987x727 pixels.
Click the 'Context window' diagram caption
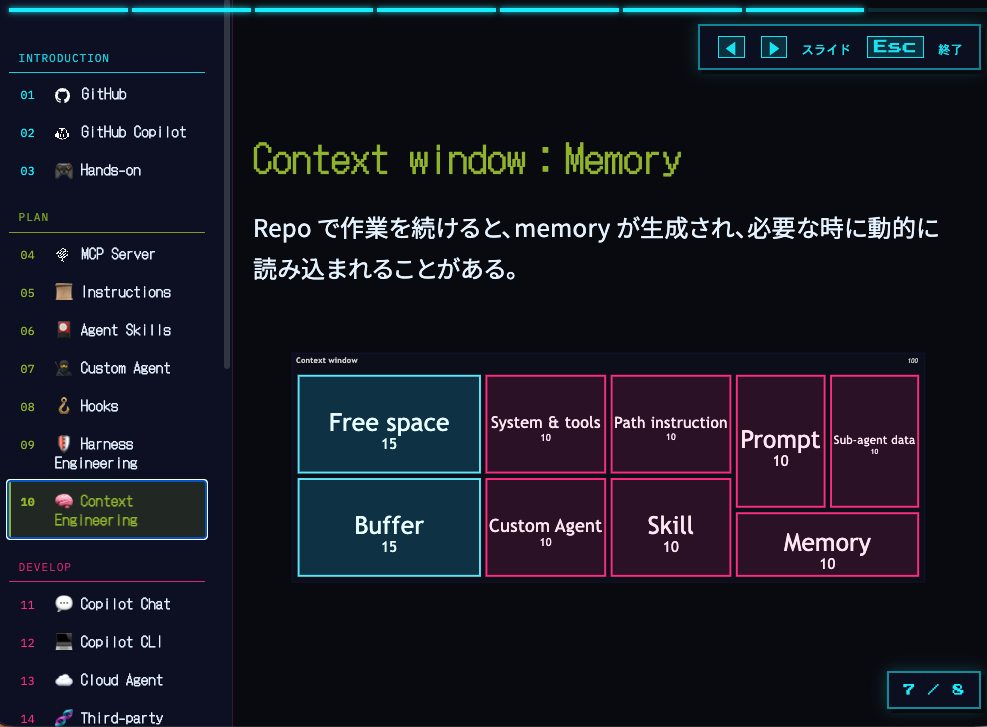(327, 361)
